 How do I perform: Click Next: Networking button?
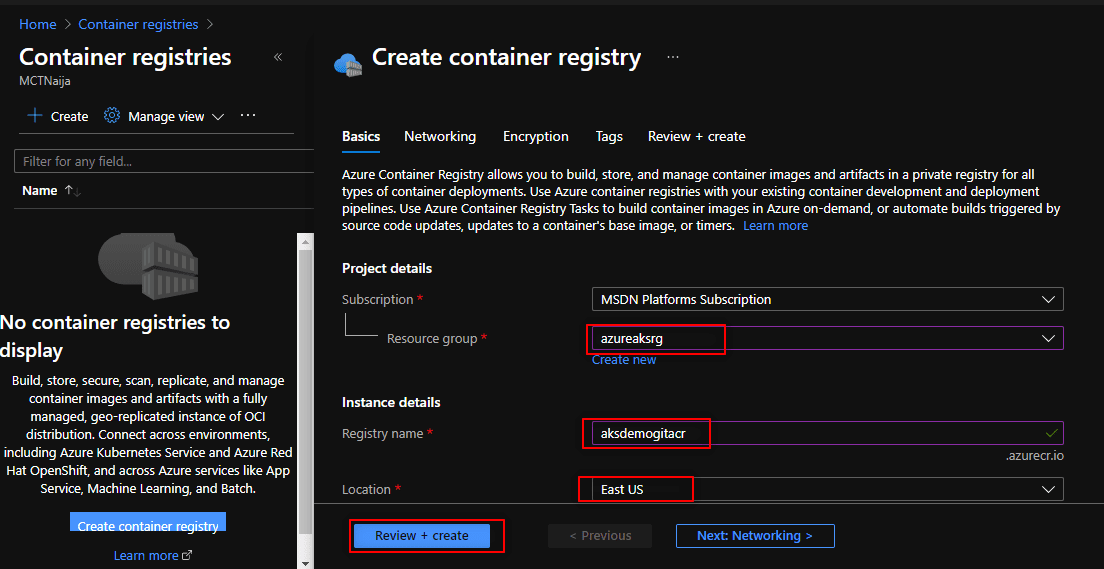pyautogui.click(x=755, y=536)
